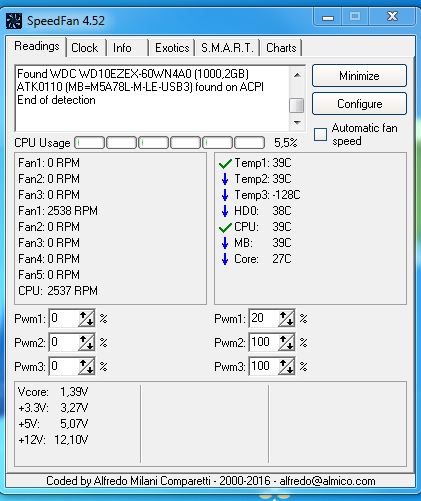421x501 pixels.
Task: Click the green check icon beside CPU temperature
Action: [225, 227]
